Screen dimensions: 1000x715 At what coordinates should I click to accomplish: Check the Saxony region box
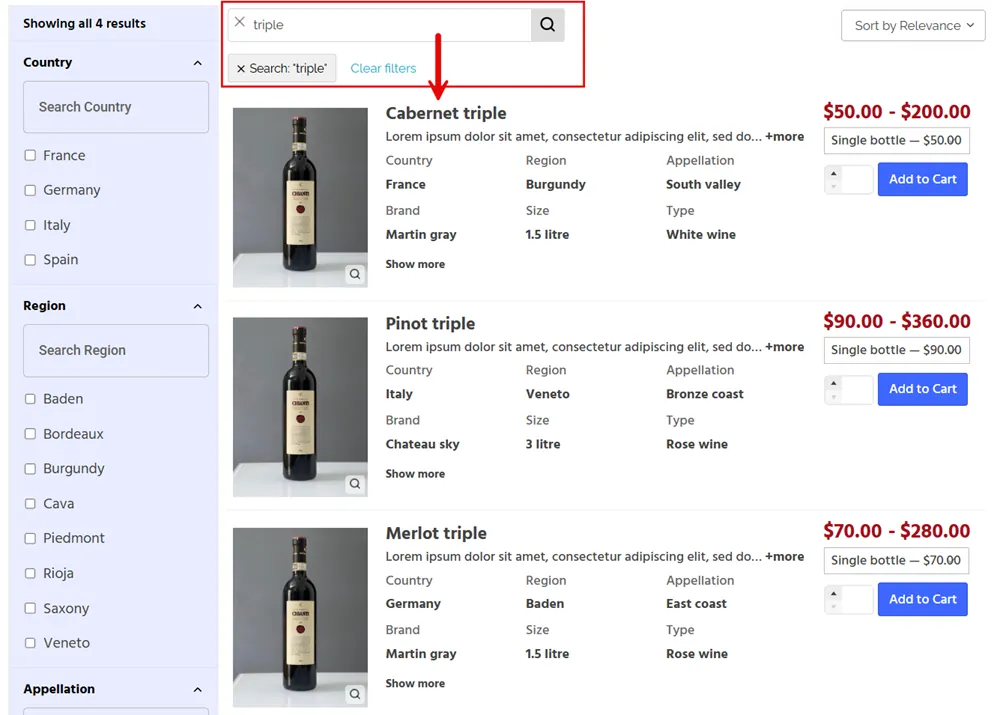pyautogui.click(x=30, y=608)
